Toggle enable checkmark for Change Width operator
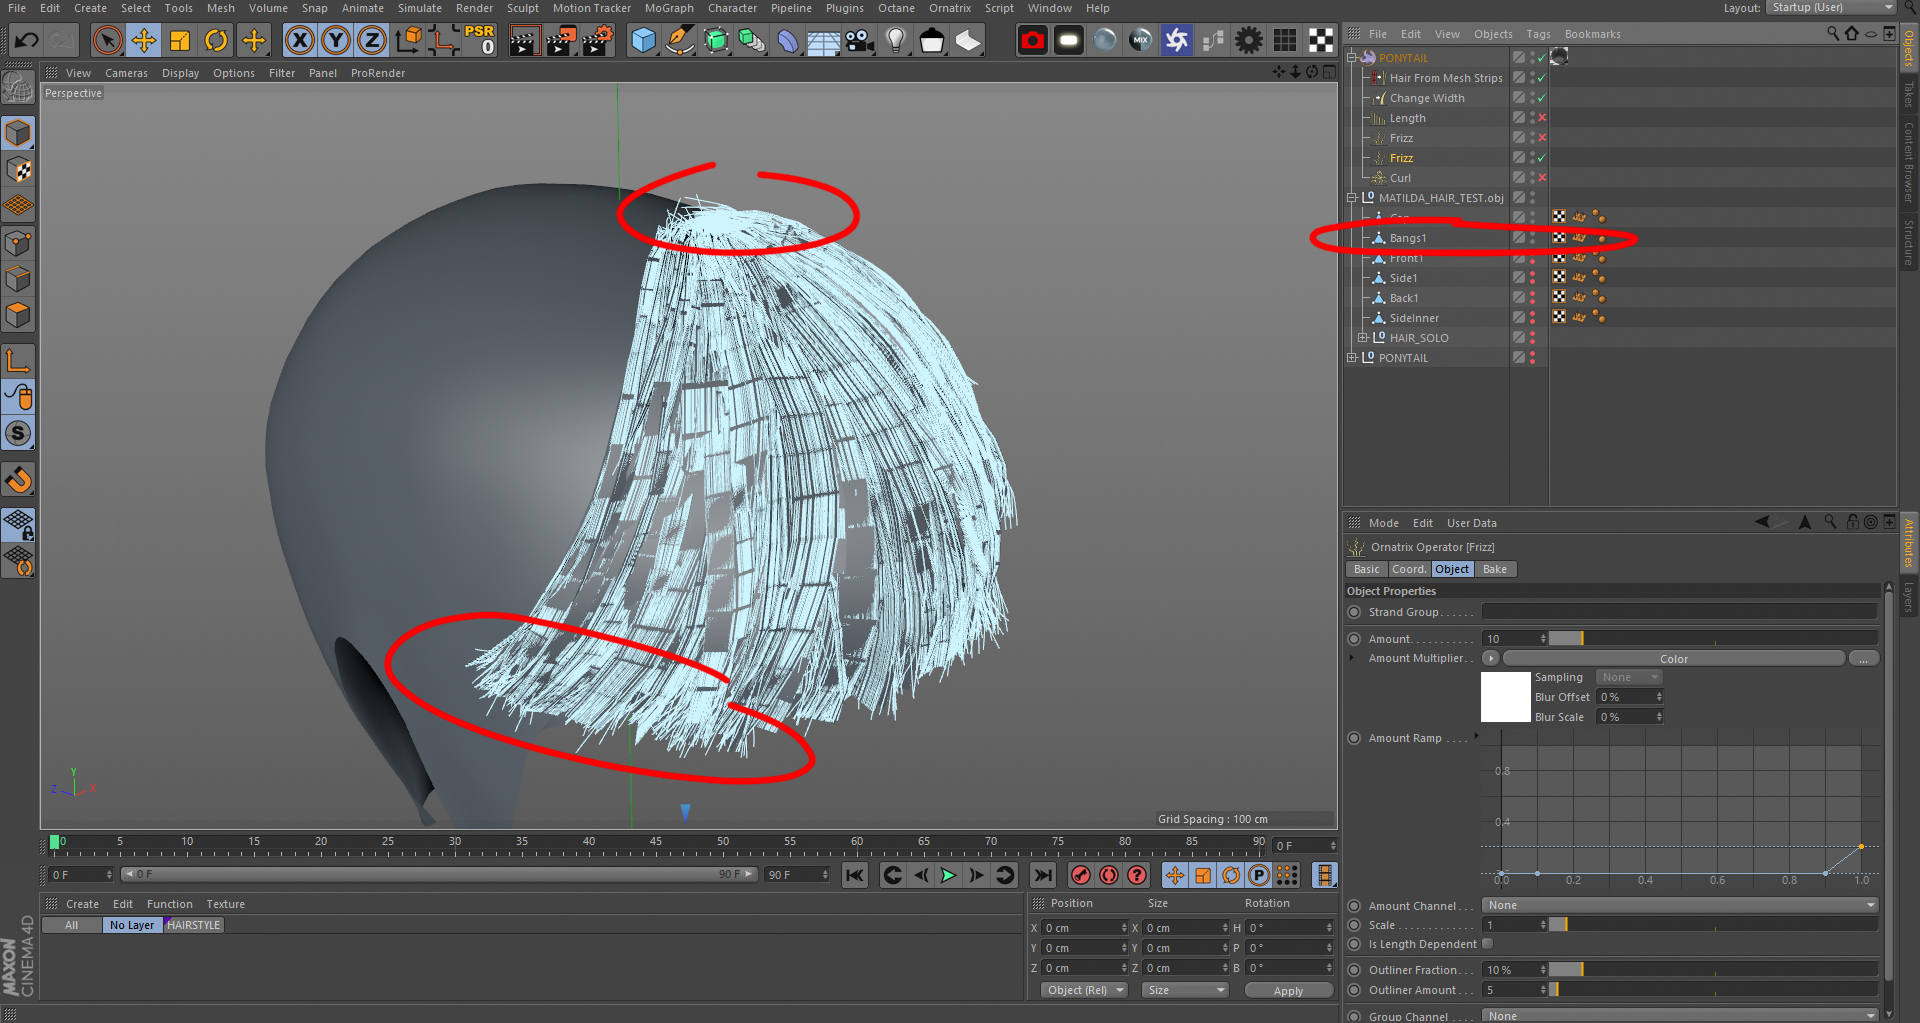Viewport: 1920px width, 1023px height. (x=1542, y=98)
